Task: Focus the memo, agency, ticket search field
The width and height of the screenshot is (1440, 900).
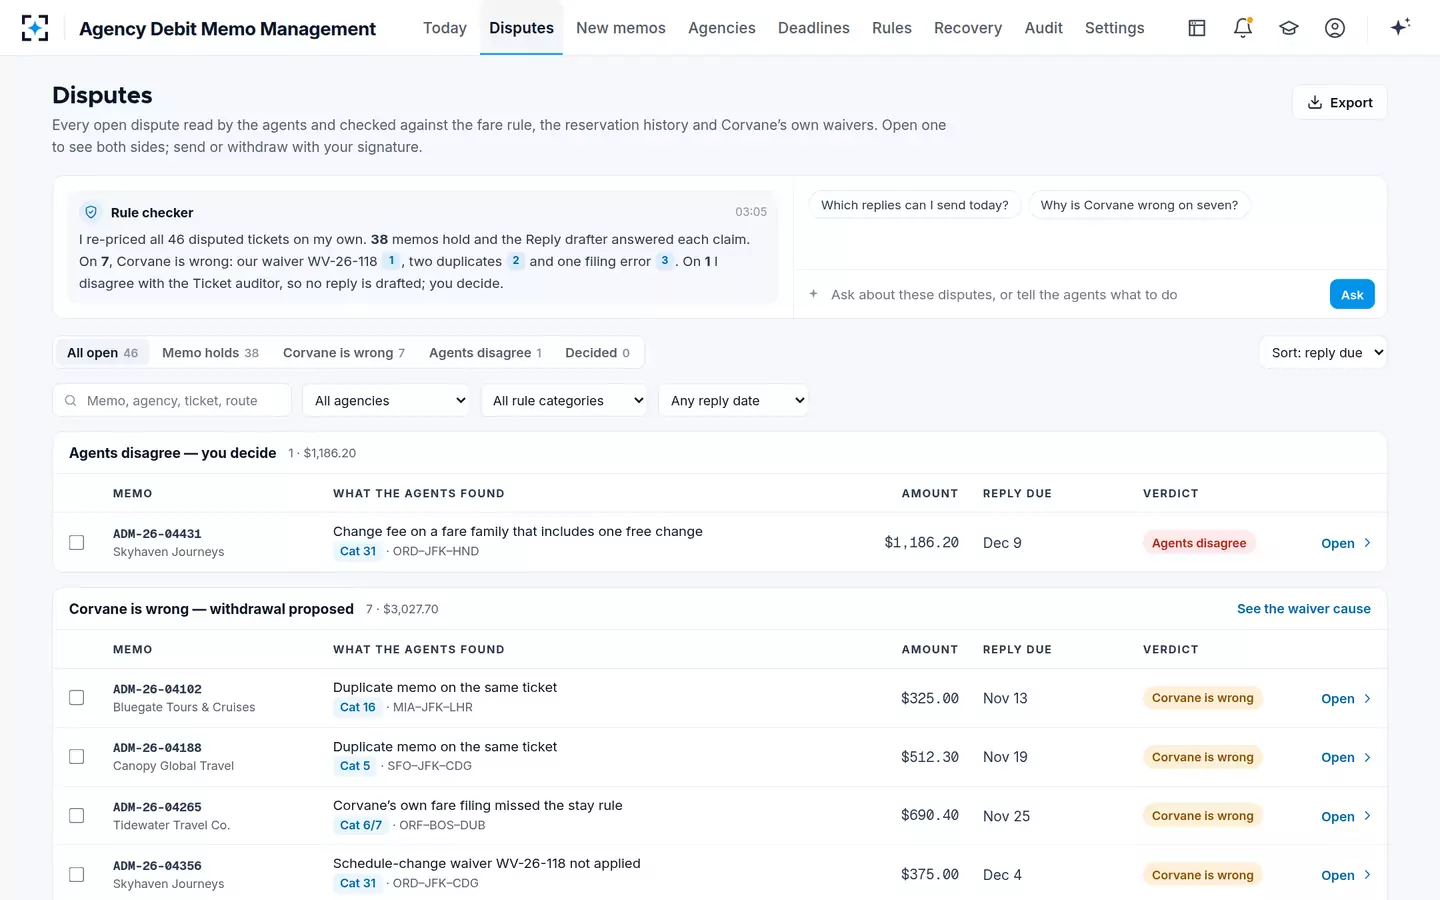Action: pos(172,400)
